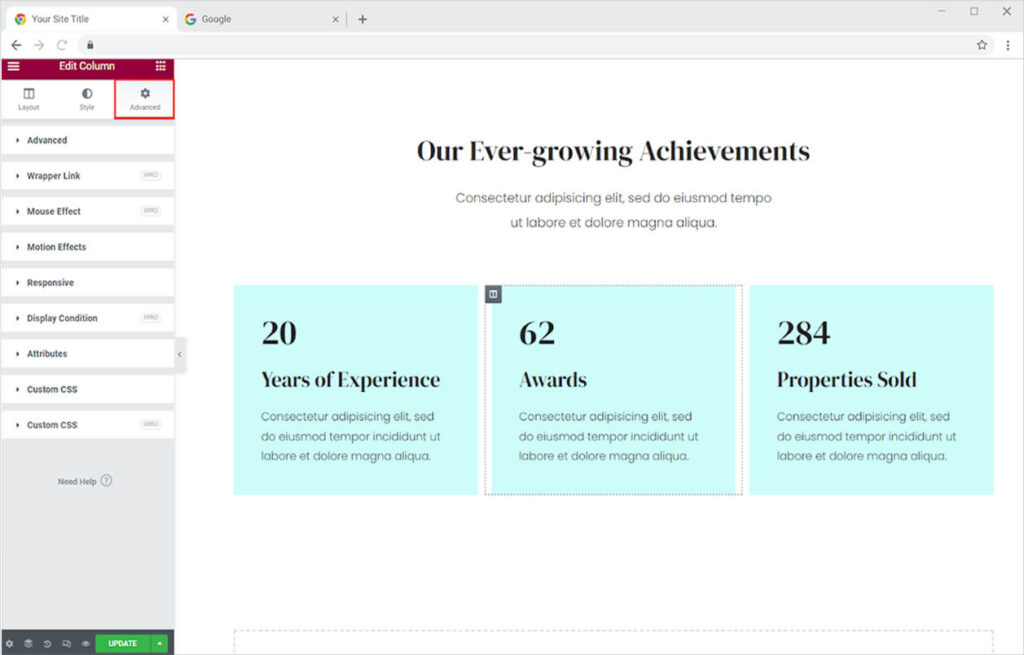Switch to the Style tab
1024x655 pixels.
87,99
